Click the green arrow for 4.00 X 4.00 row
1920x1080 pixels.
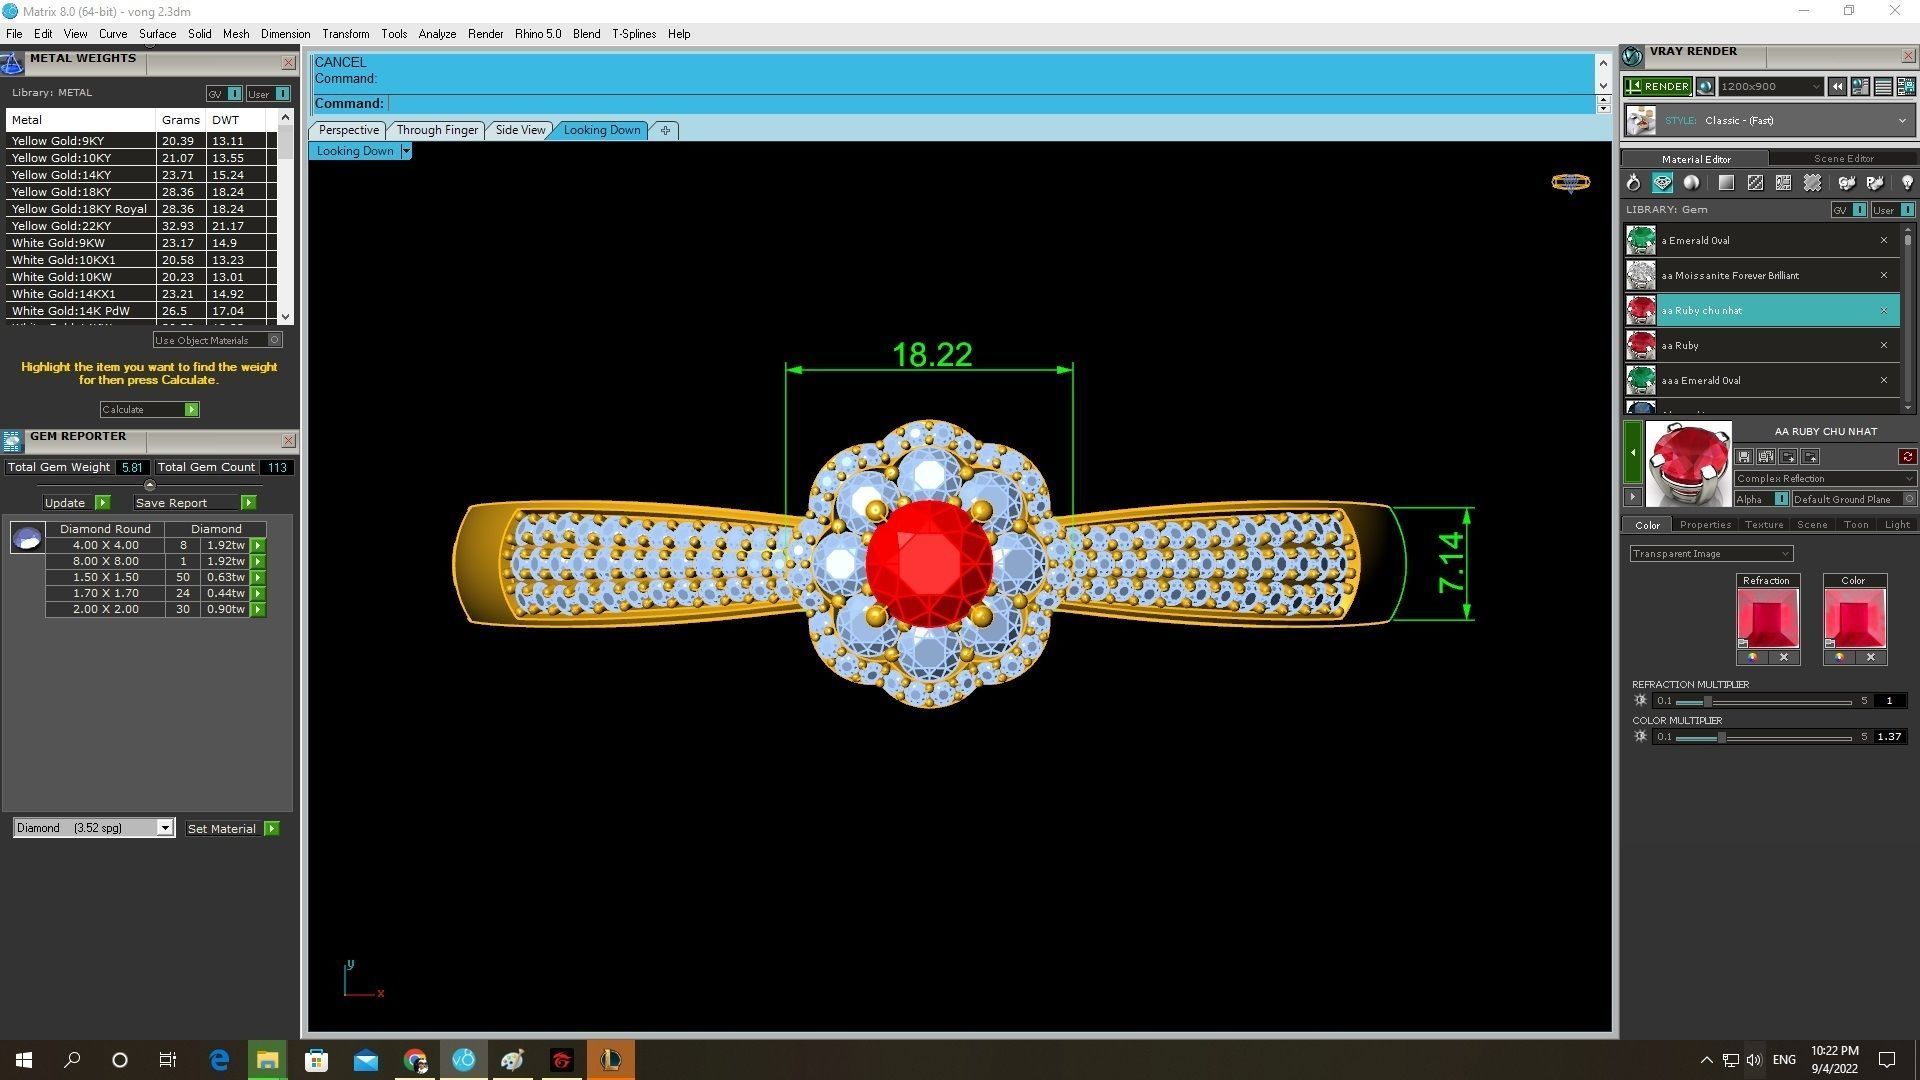coord(258,546)
